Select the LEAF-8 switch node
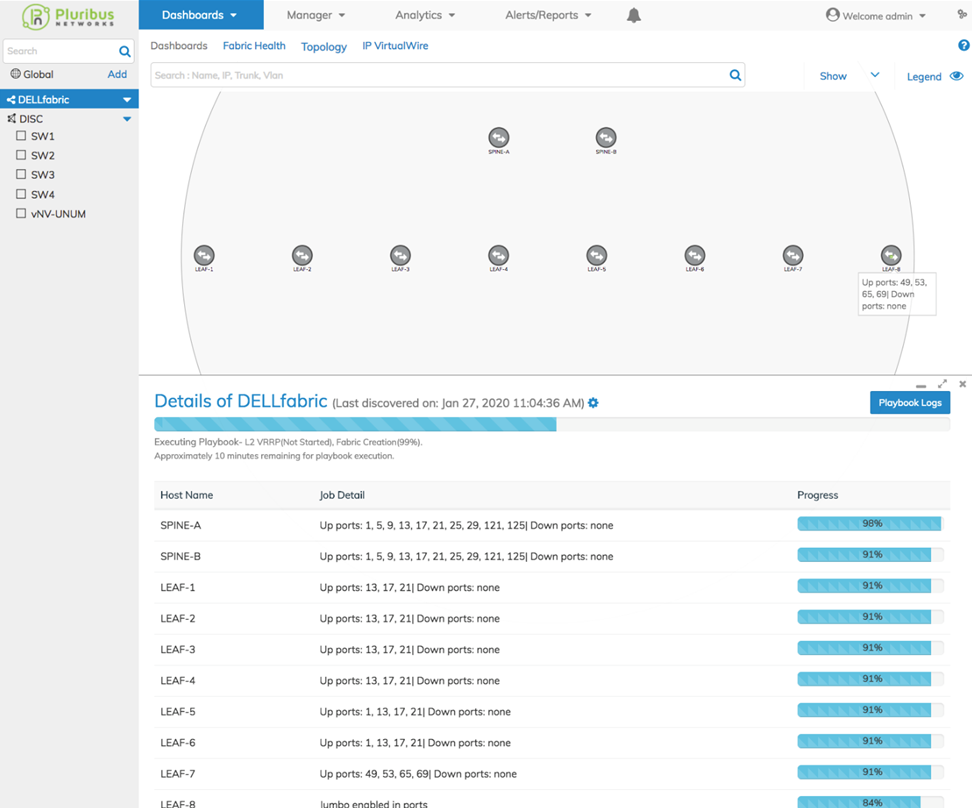Image resolution: width=972 pixels, height=808 pixels. 891,255
